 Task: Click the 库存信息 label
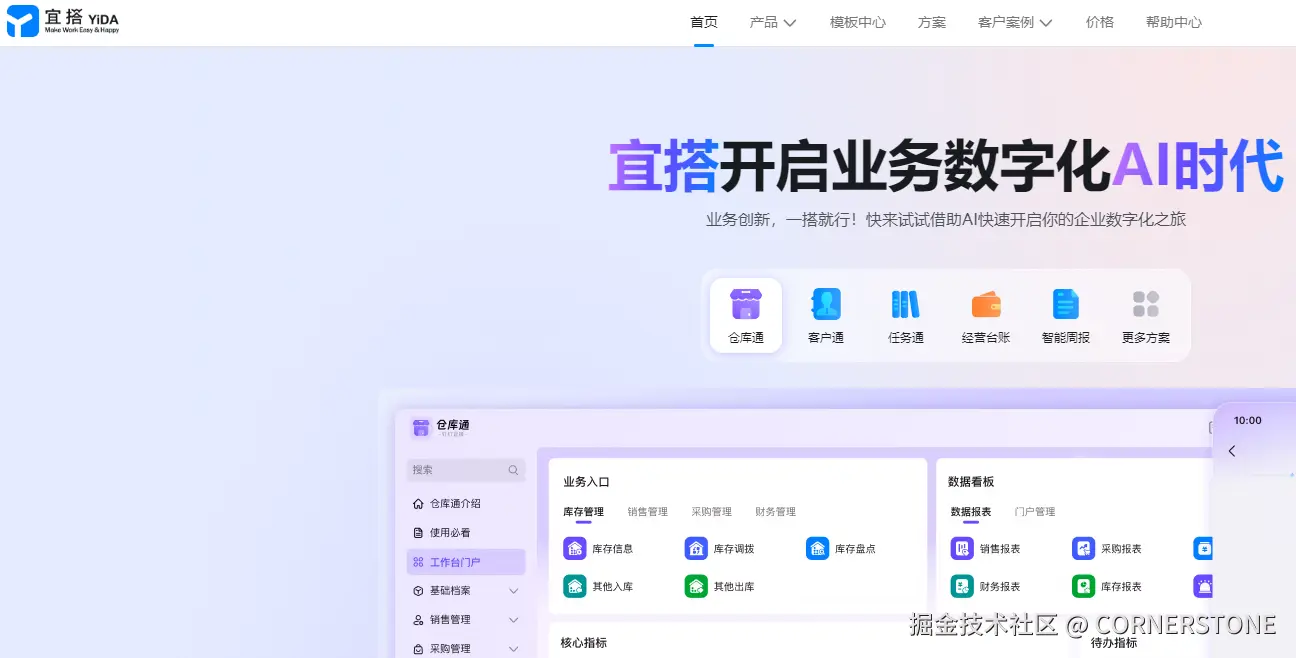613,549
